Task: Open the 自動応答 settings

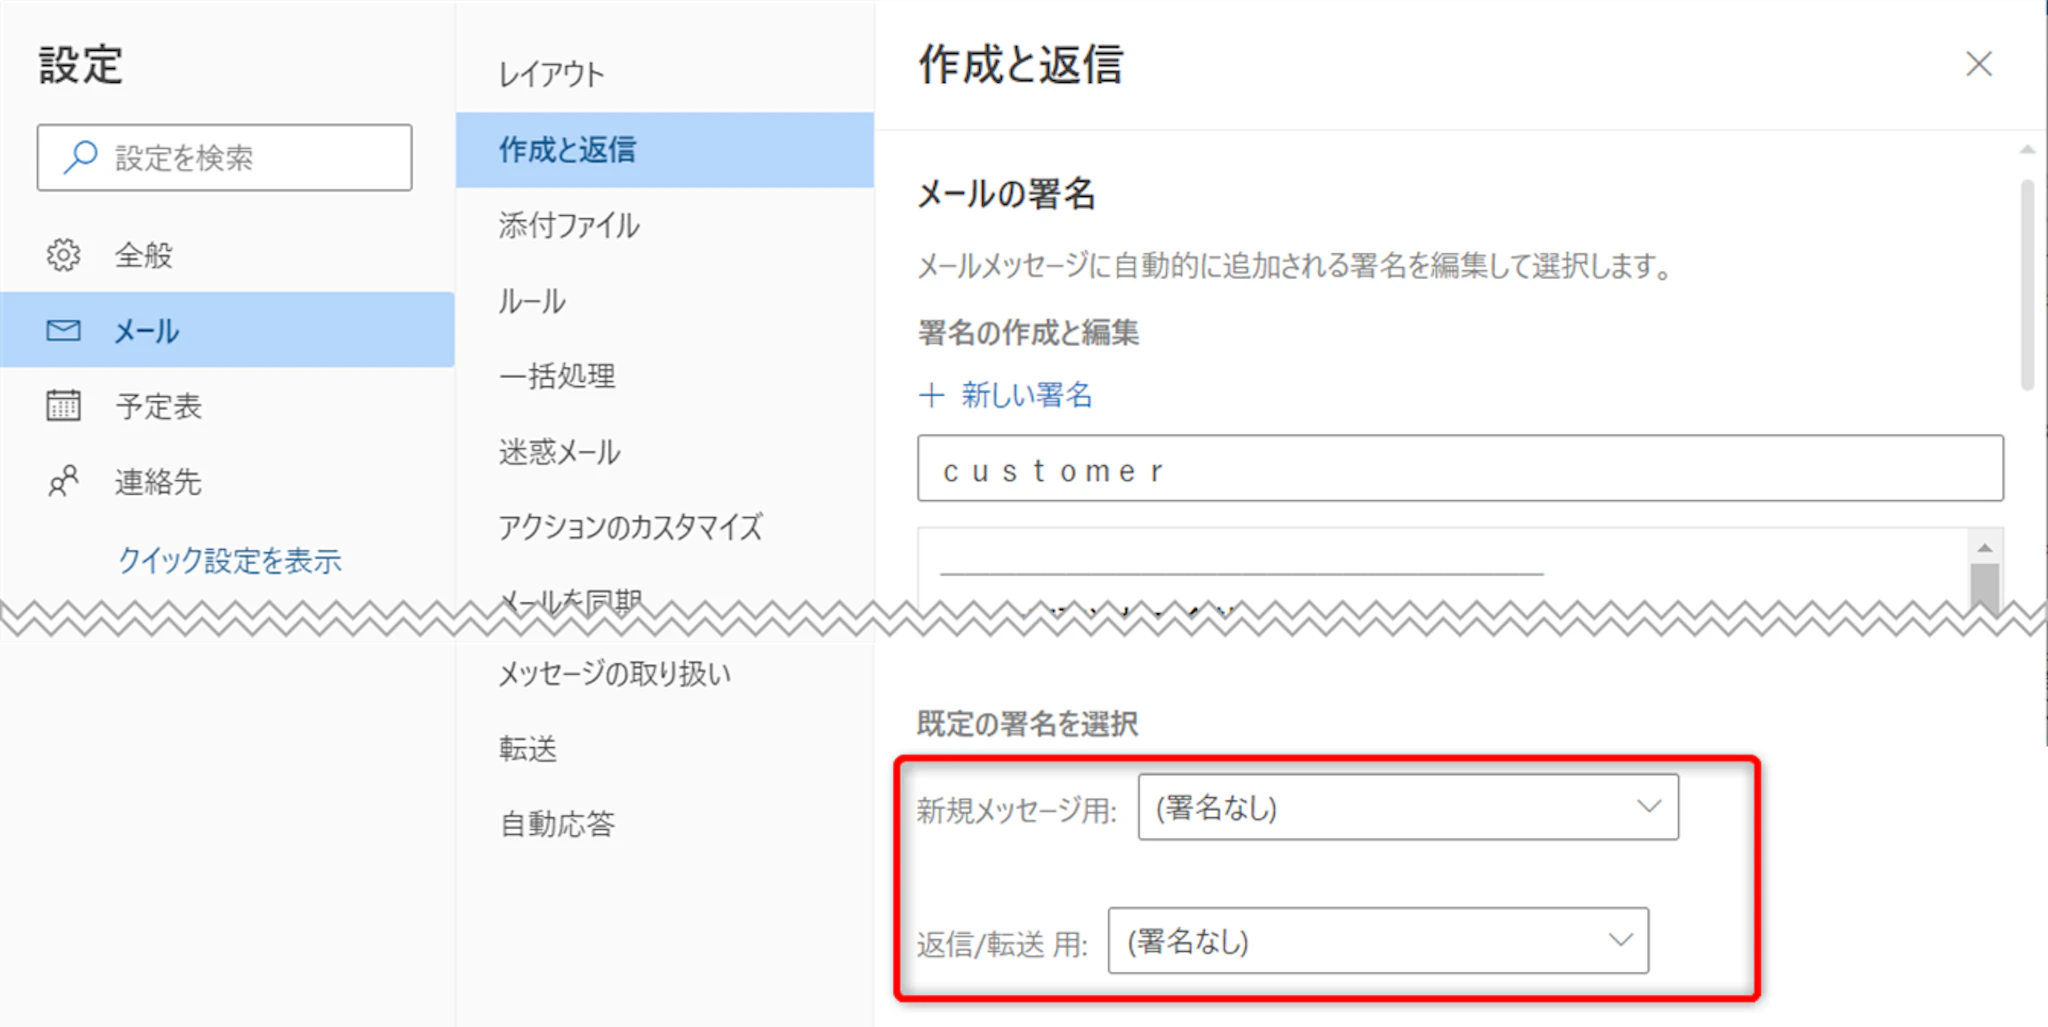Action: coord(558,824)
